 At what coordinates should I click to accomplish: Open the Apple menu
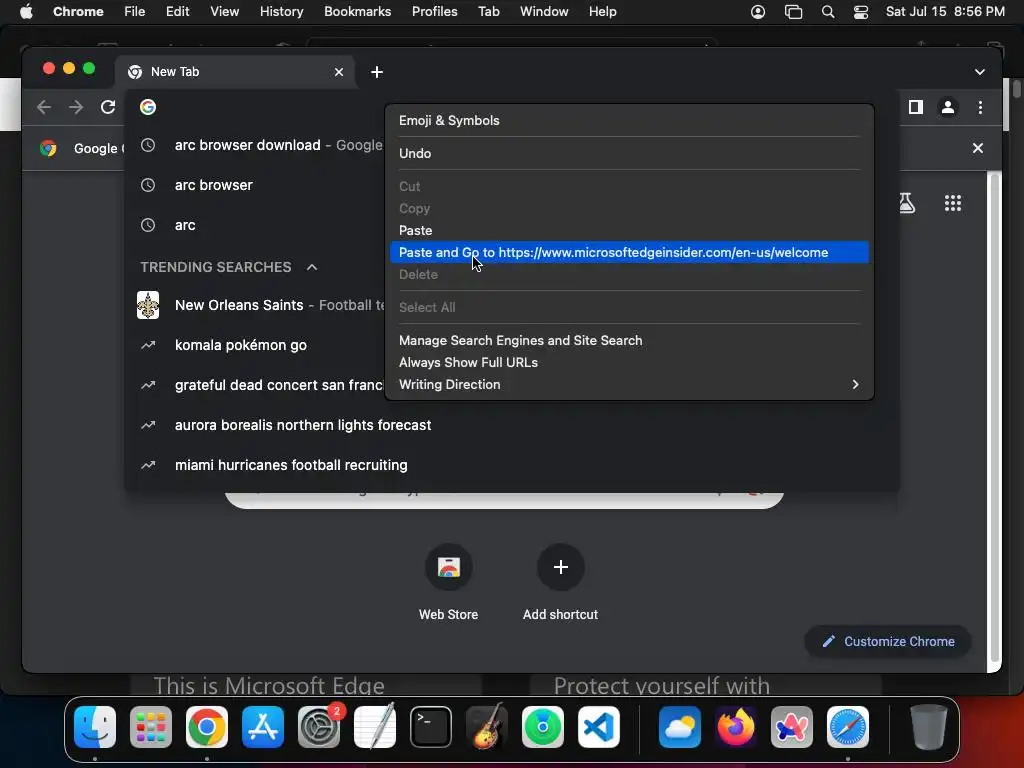coord(26,12)
